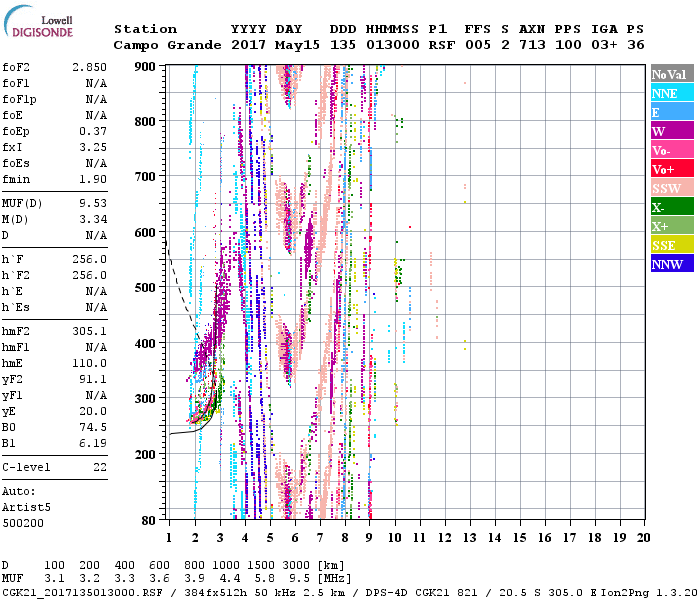This screenshot has height=600, width=700.
Task: Click the foF2 value 2.850
Action: tap(89, 67)
